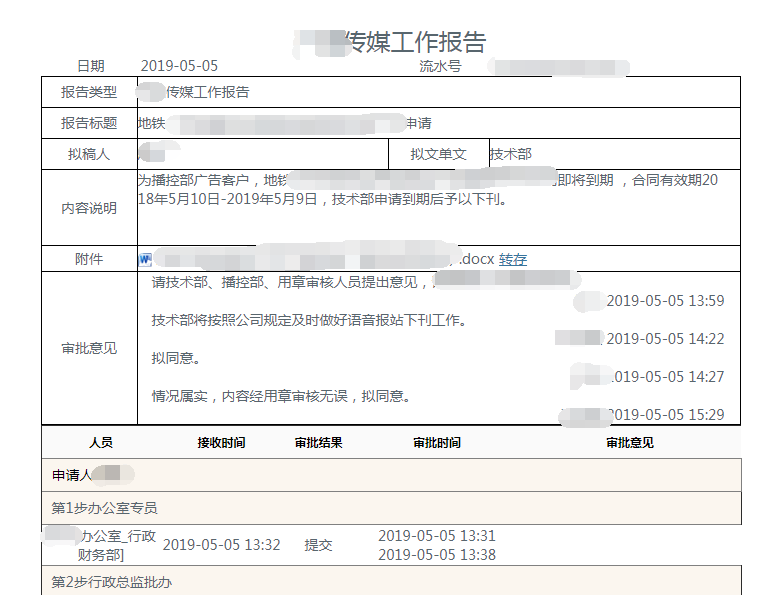Image resolution: width=782 pixels, height=595 pixels.
Task: Select the 流水号 label
Action: tap(440, 66)
